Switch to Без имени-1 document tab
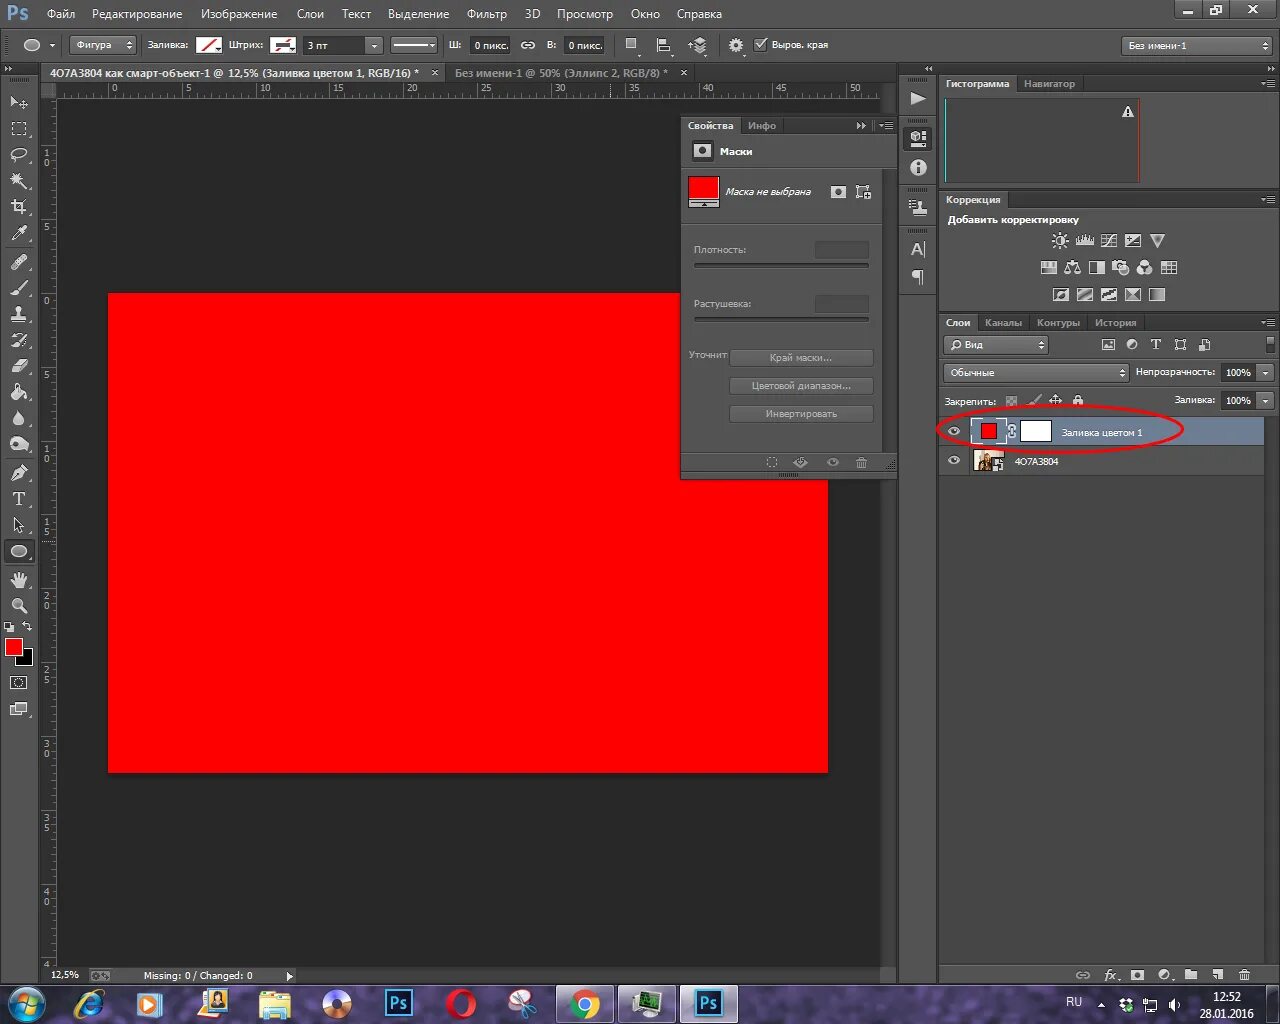This screenshot has width=1280, height=1024. [x=561, y=73]
